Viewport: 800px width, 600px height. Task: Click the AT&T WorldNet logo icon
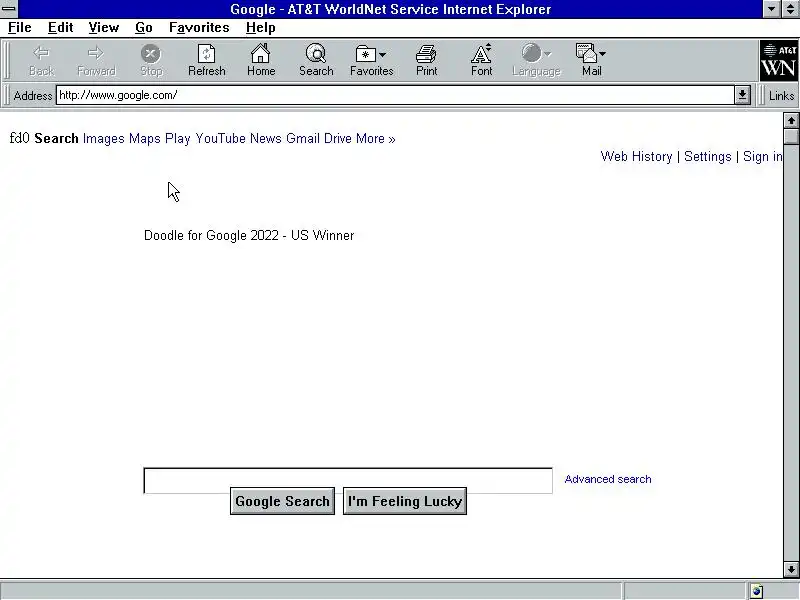tap(779, 61)
